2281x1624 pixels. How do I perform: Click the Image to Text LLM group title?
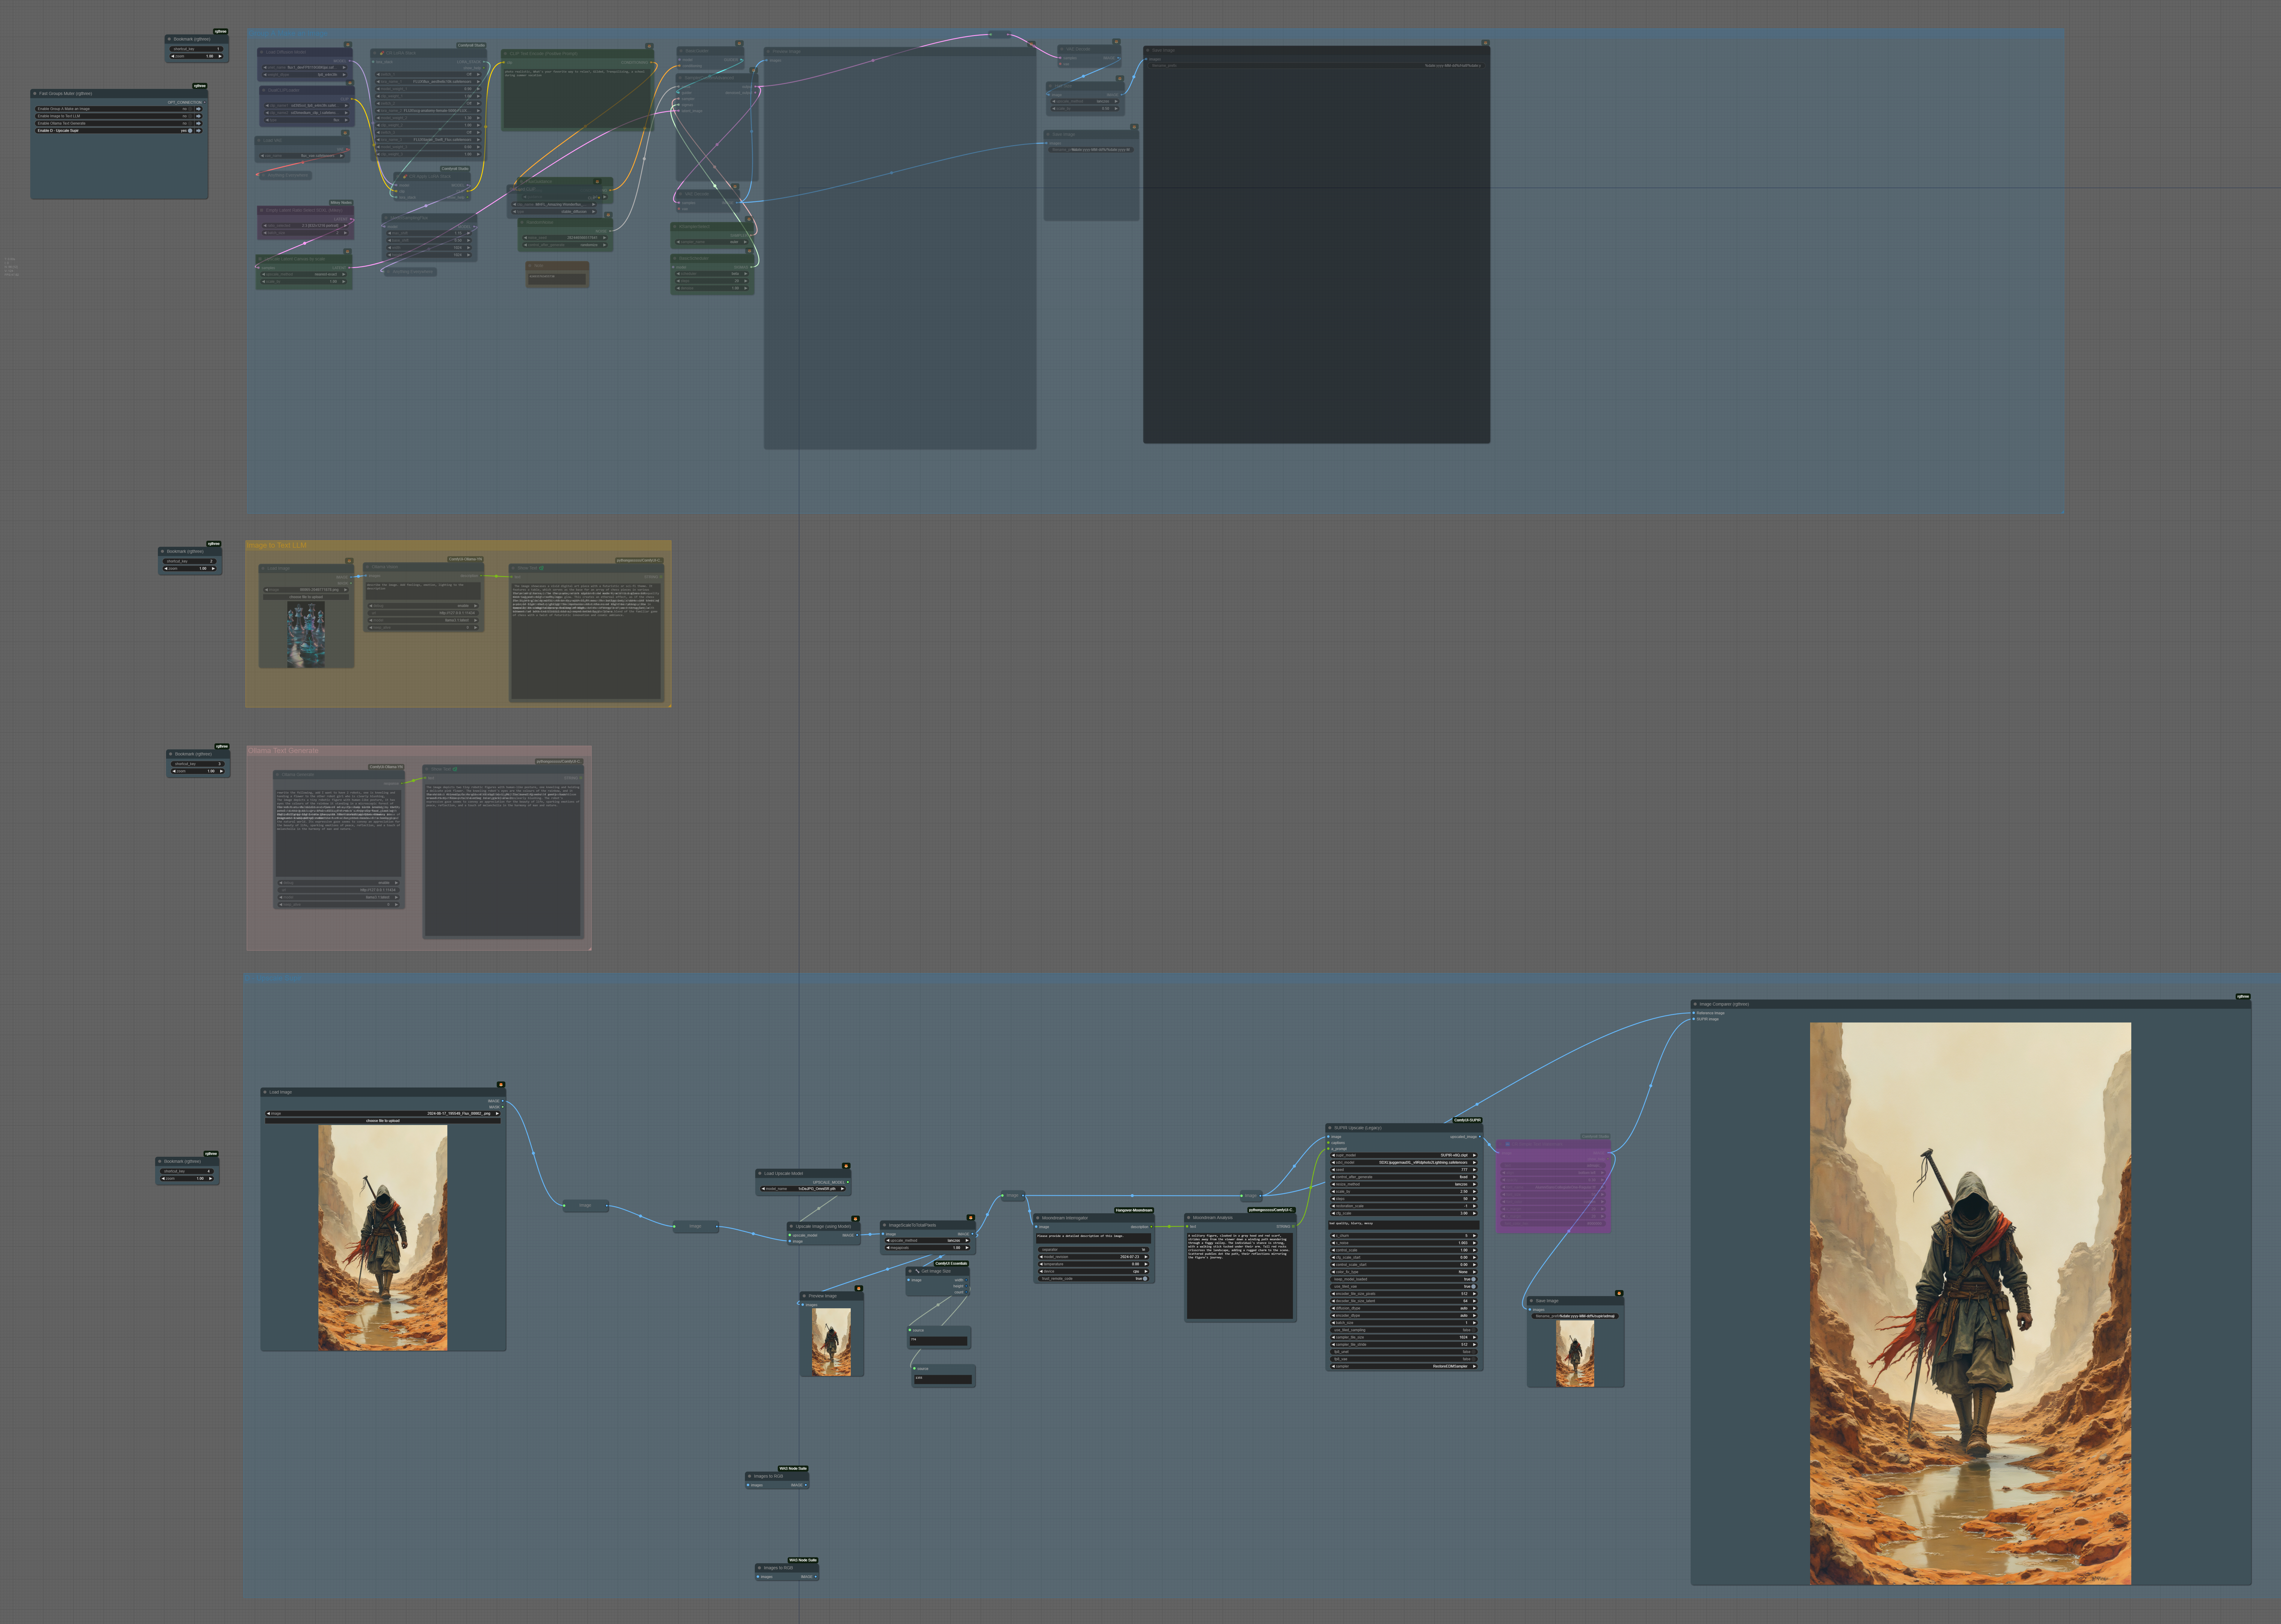(x=277, y=545)
